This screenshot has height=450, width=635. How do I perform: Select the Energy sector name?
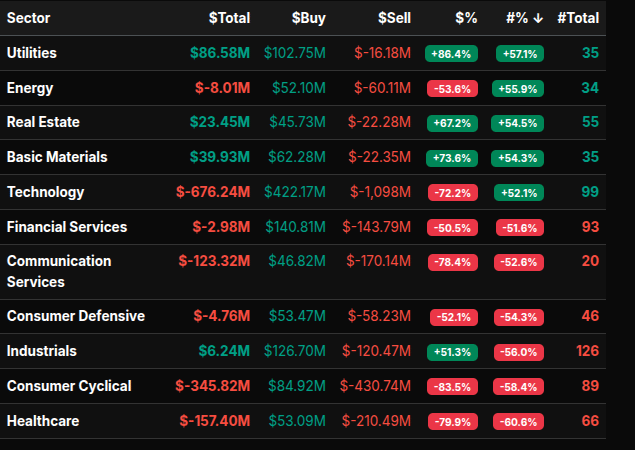tap(30, 88)
